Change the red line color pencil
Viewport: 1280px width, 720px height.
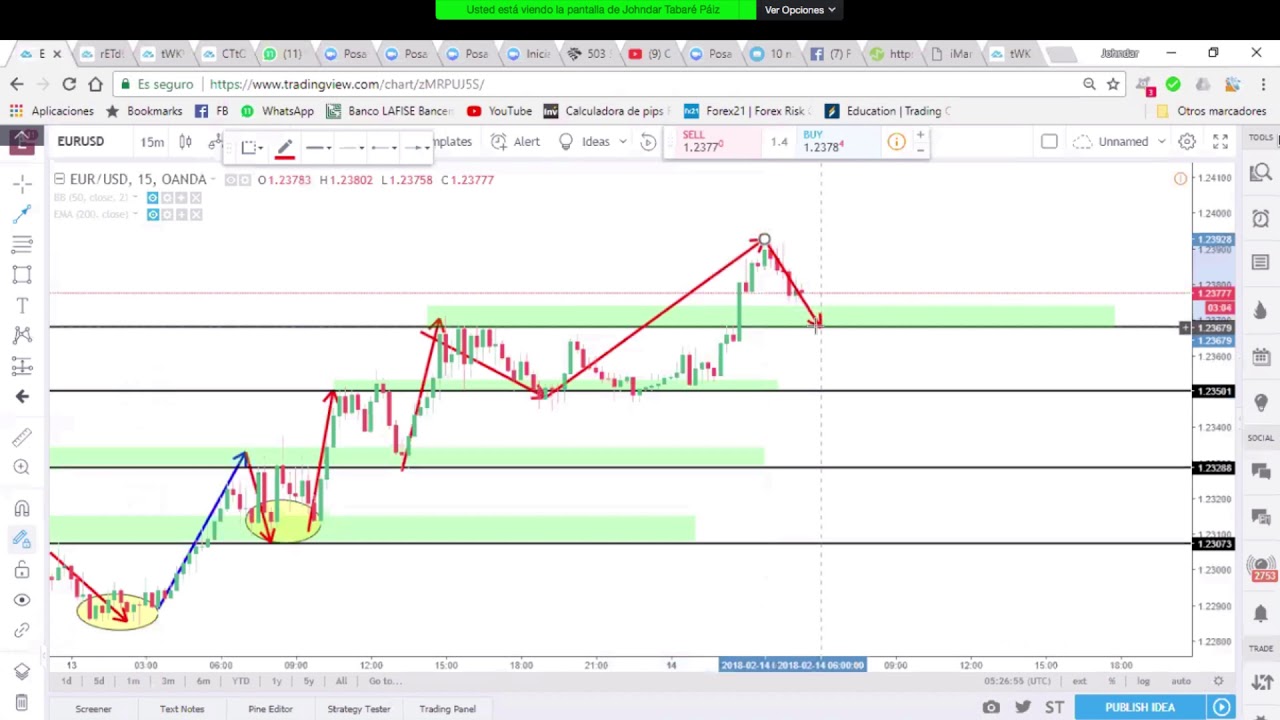pos(285,148)
